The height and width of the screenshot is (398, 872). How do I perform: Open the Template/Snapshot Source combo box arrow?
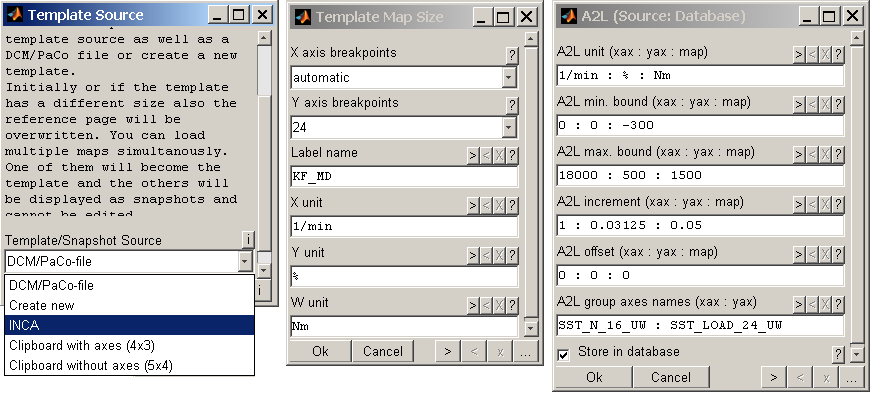(x=245, y=261)
